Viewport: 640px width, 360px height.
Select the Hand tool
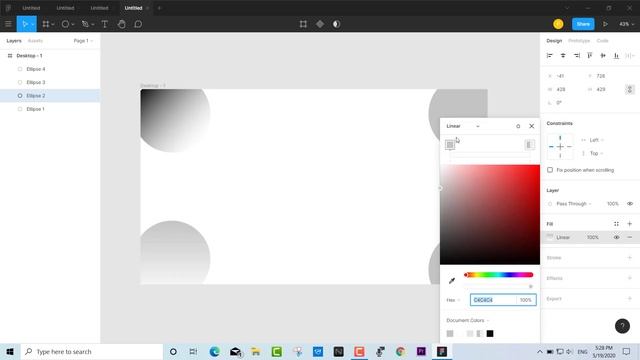coord(121,24)
